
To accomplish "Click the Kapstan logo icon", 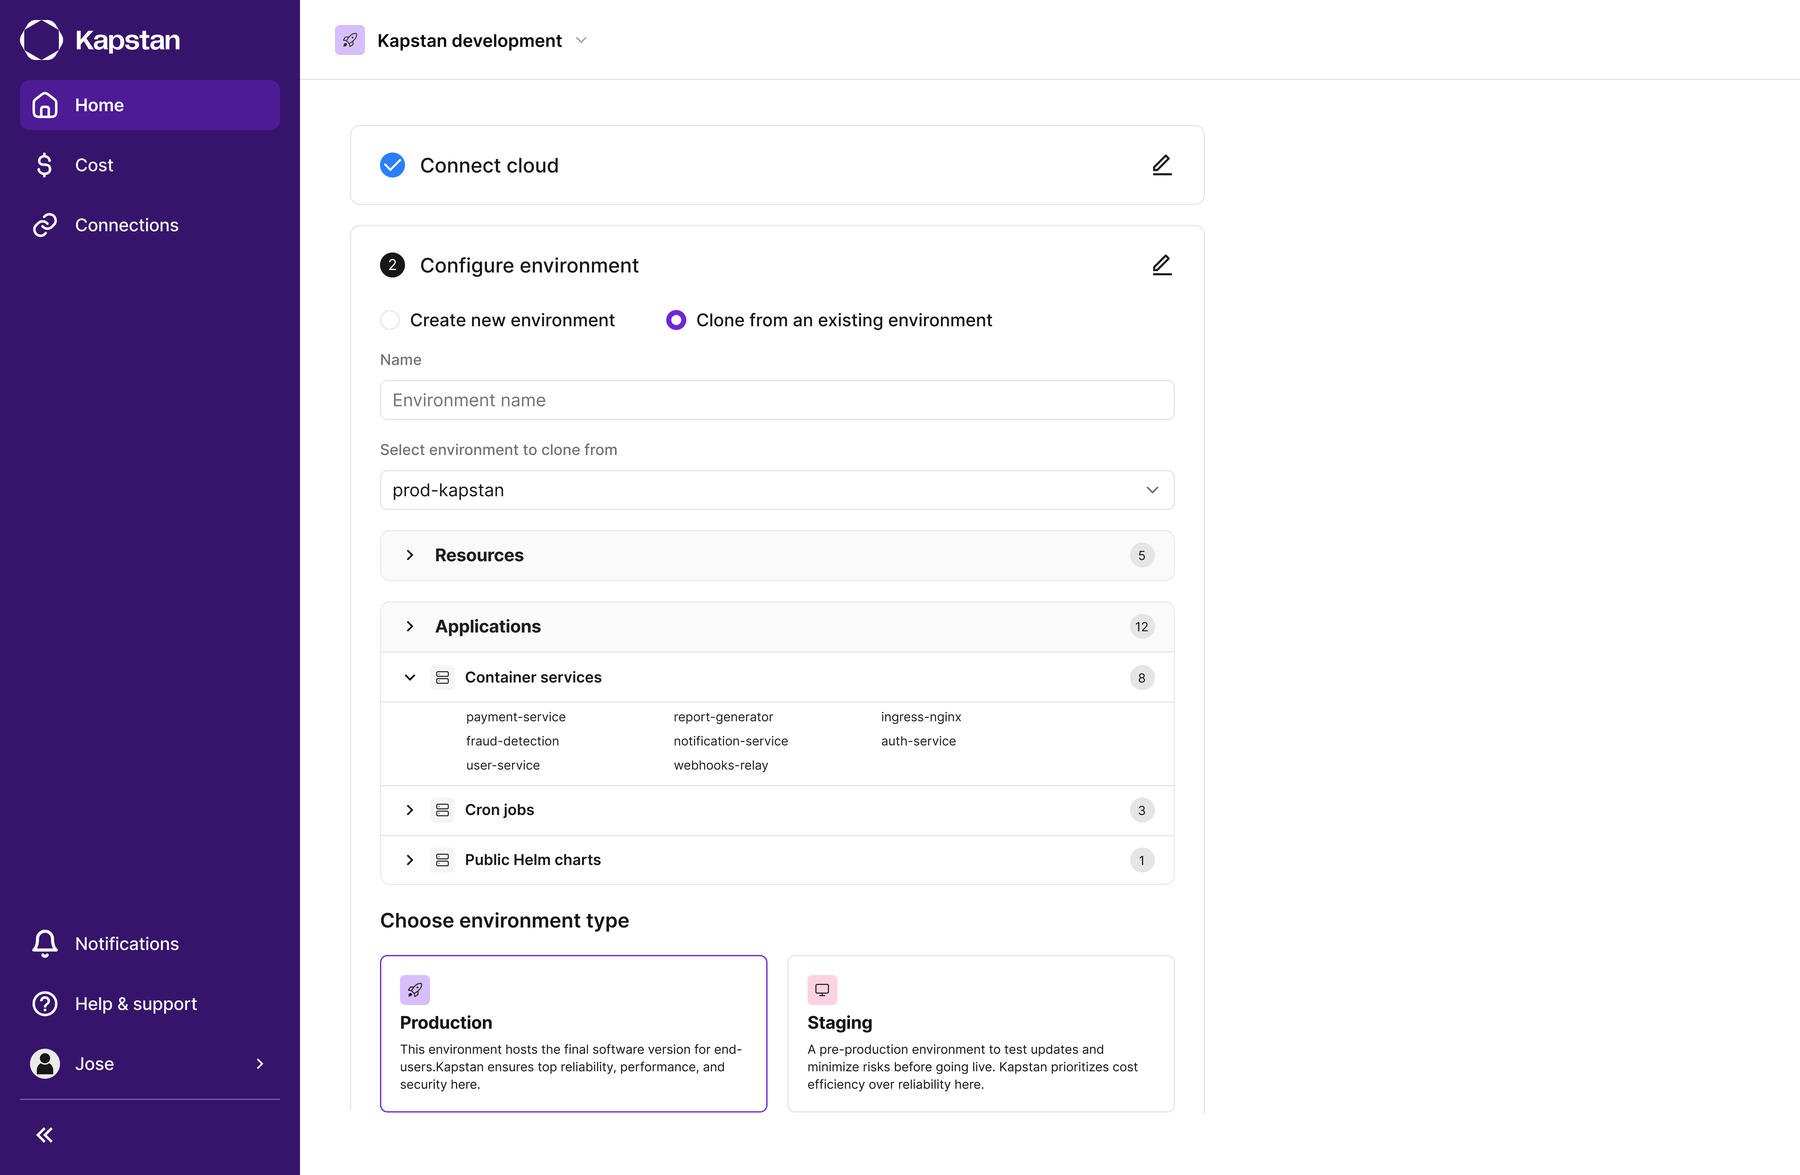I will (42, 40).
